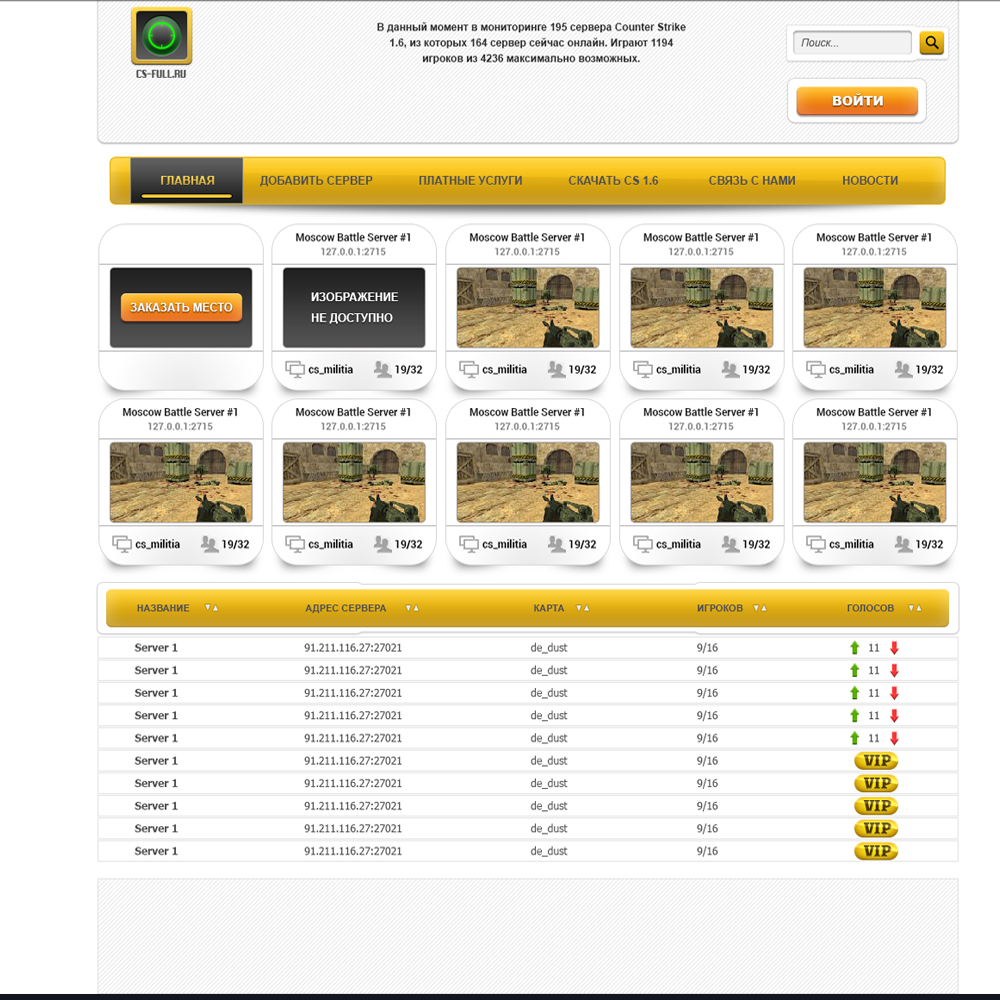Click the VIP badge in the last table row
Image resolution: width=1000 pixels, height=1000 pixels.
(876, 851)
